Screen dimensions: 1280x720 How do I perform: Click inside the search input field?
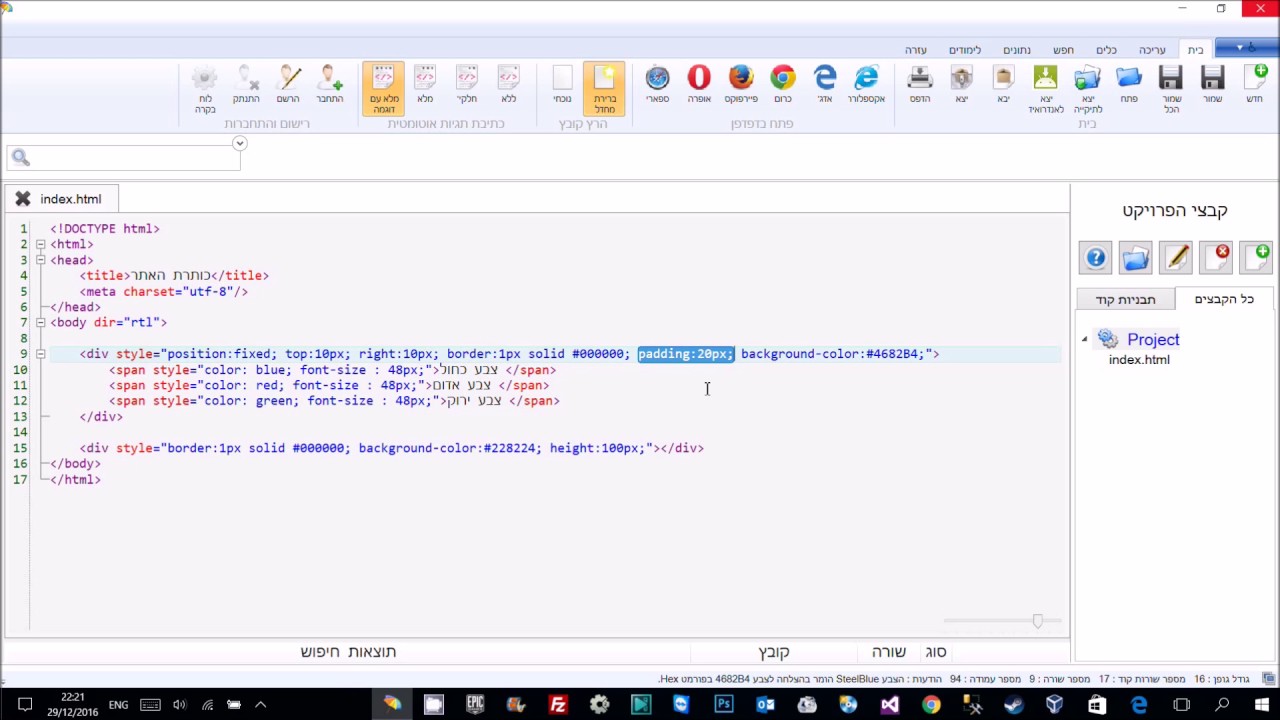(123, 158)
